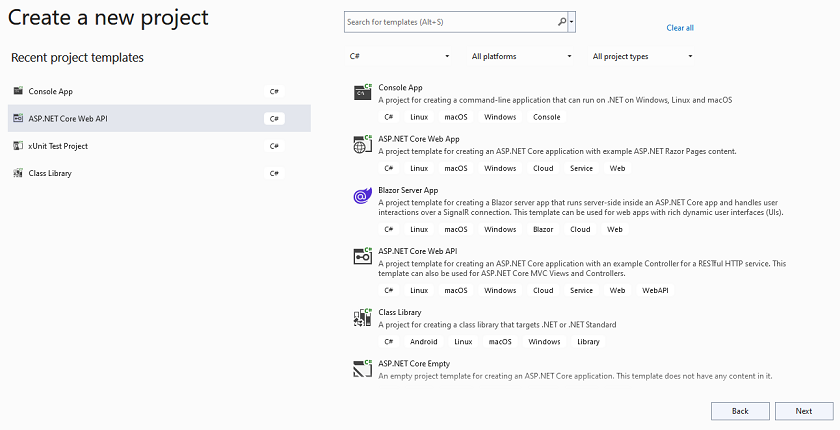Open the C# language filter dropdown
Image resolution: width=840 pixels, height=430 pixels.
coord(399,56)
